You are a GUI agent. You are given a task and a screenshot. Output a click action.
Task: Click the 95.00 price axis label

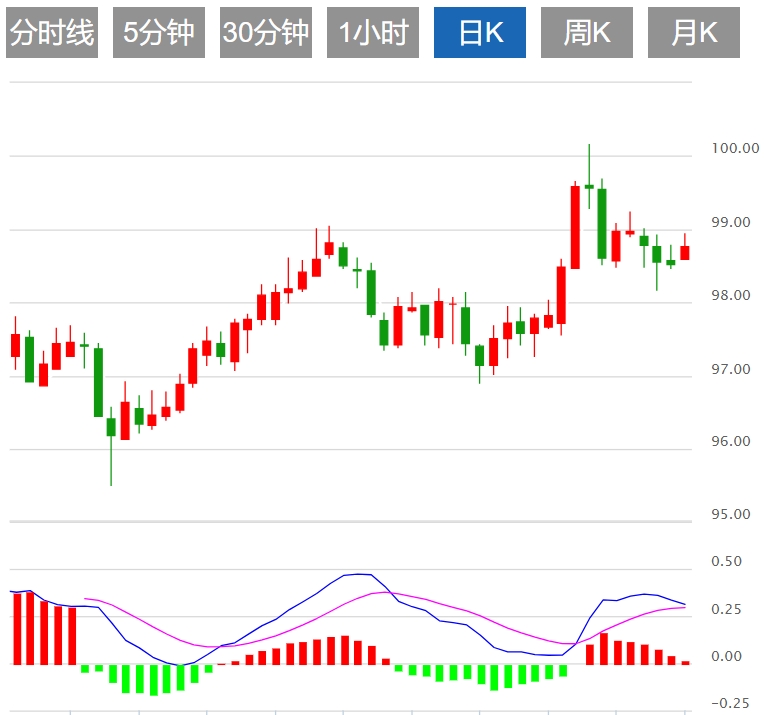731,514
